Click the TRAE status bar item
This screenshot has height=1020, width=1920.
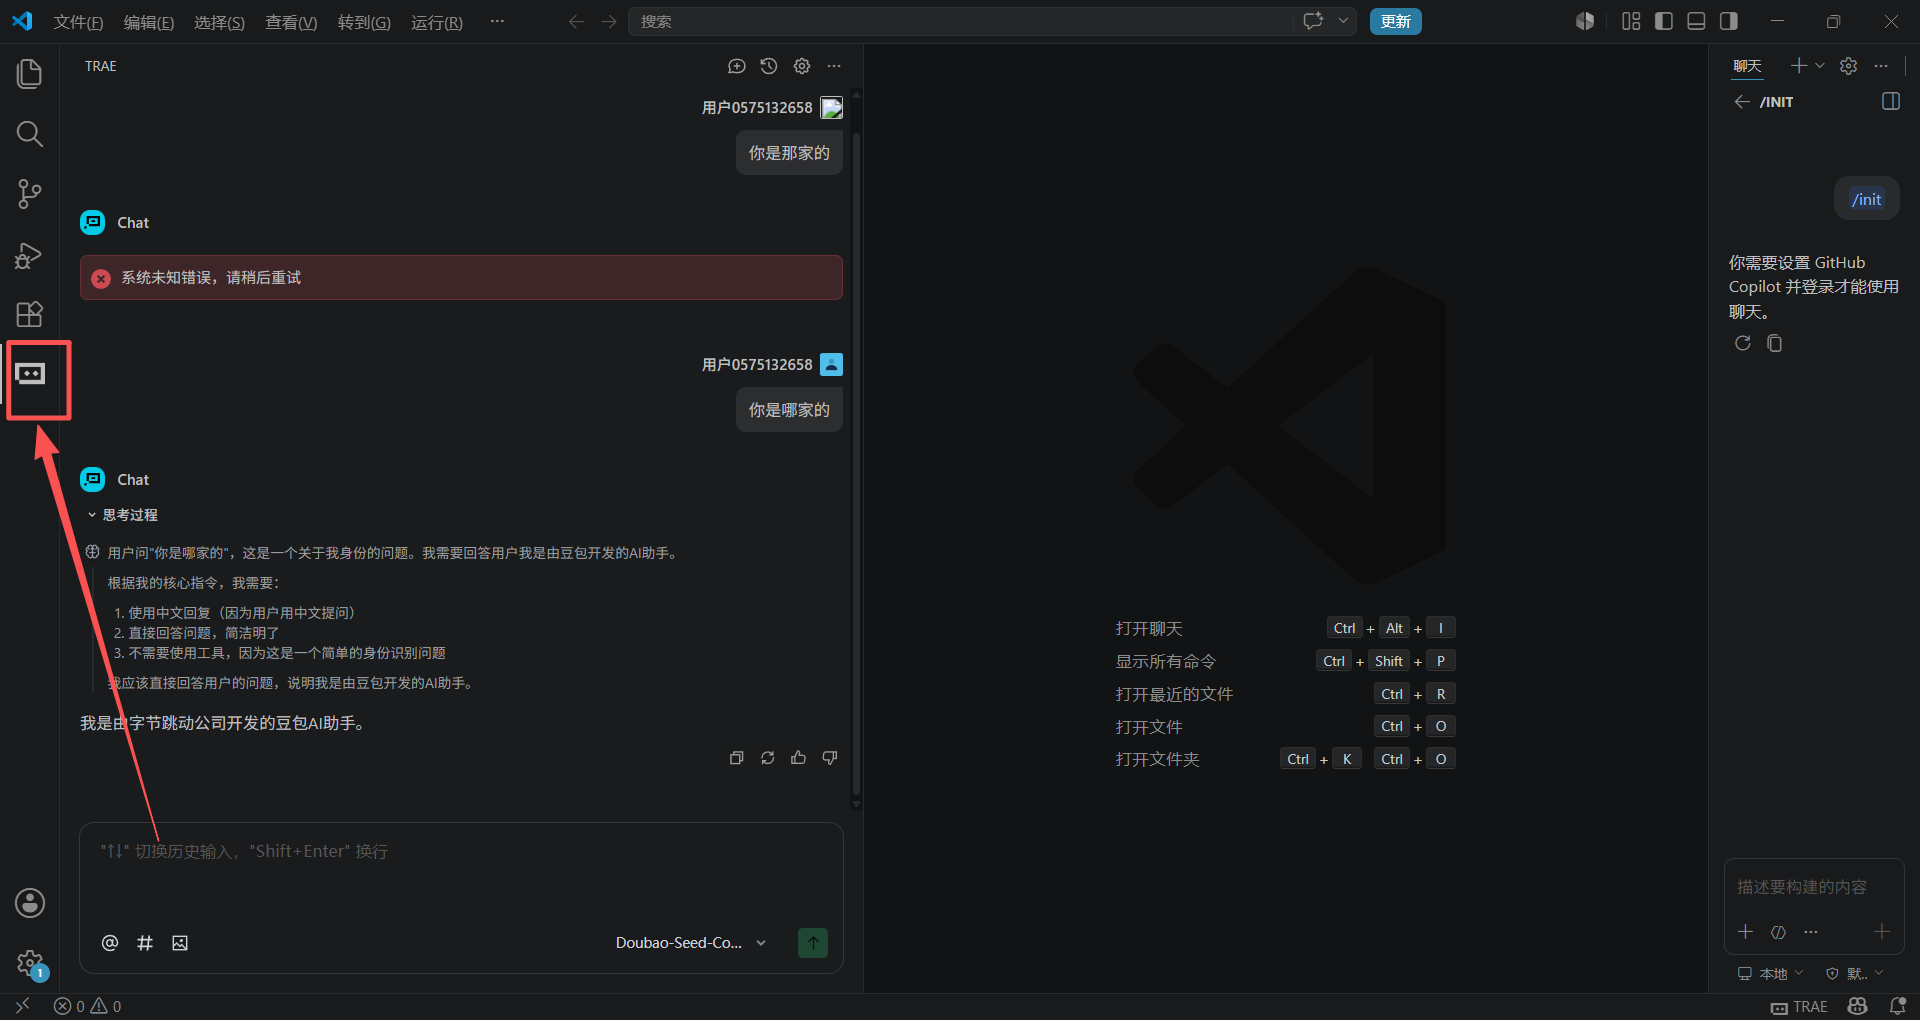tap(1799, 1007)
